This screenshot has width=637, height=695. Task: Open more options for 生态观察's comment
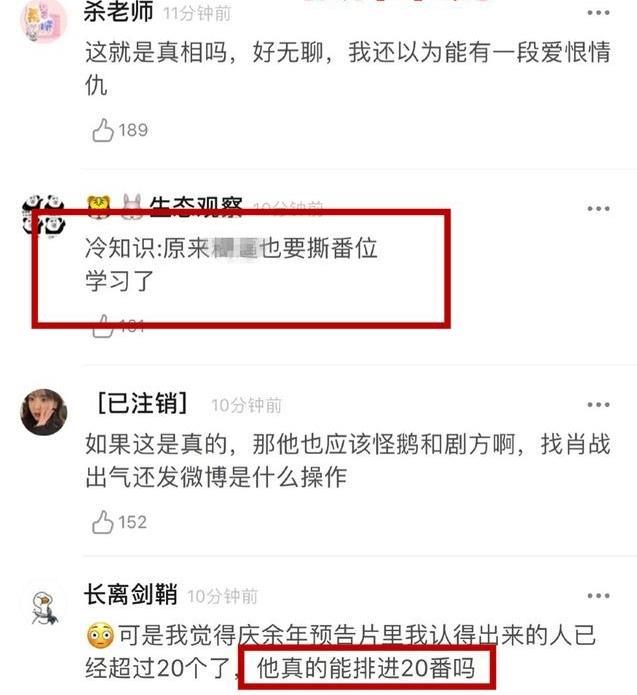coord(598,209)
